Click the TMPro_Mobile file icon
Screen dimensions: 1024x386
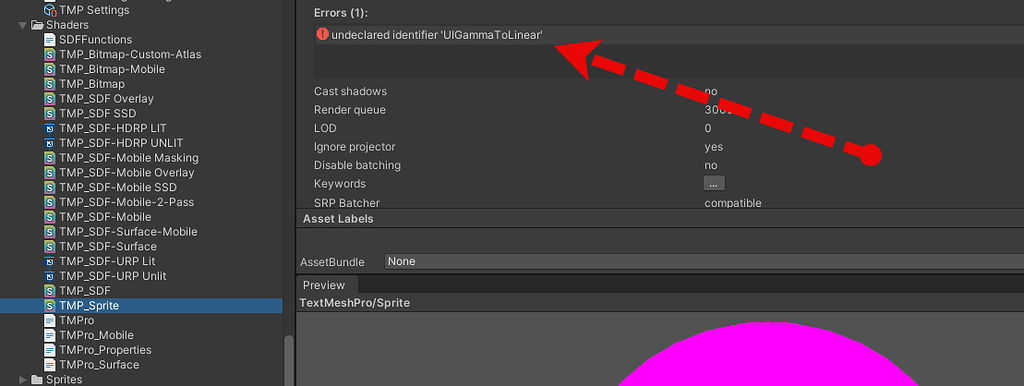coord(50,335)
